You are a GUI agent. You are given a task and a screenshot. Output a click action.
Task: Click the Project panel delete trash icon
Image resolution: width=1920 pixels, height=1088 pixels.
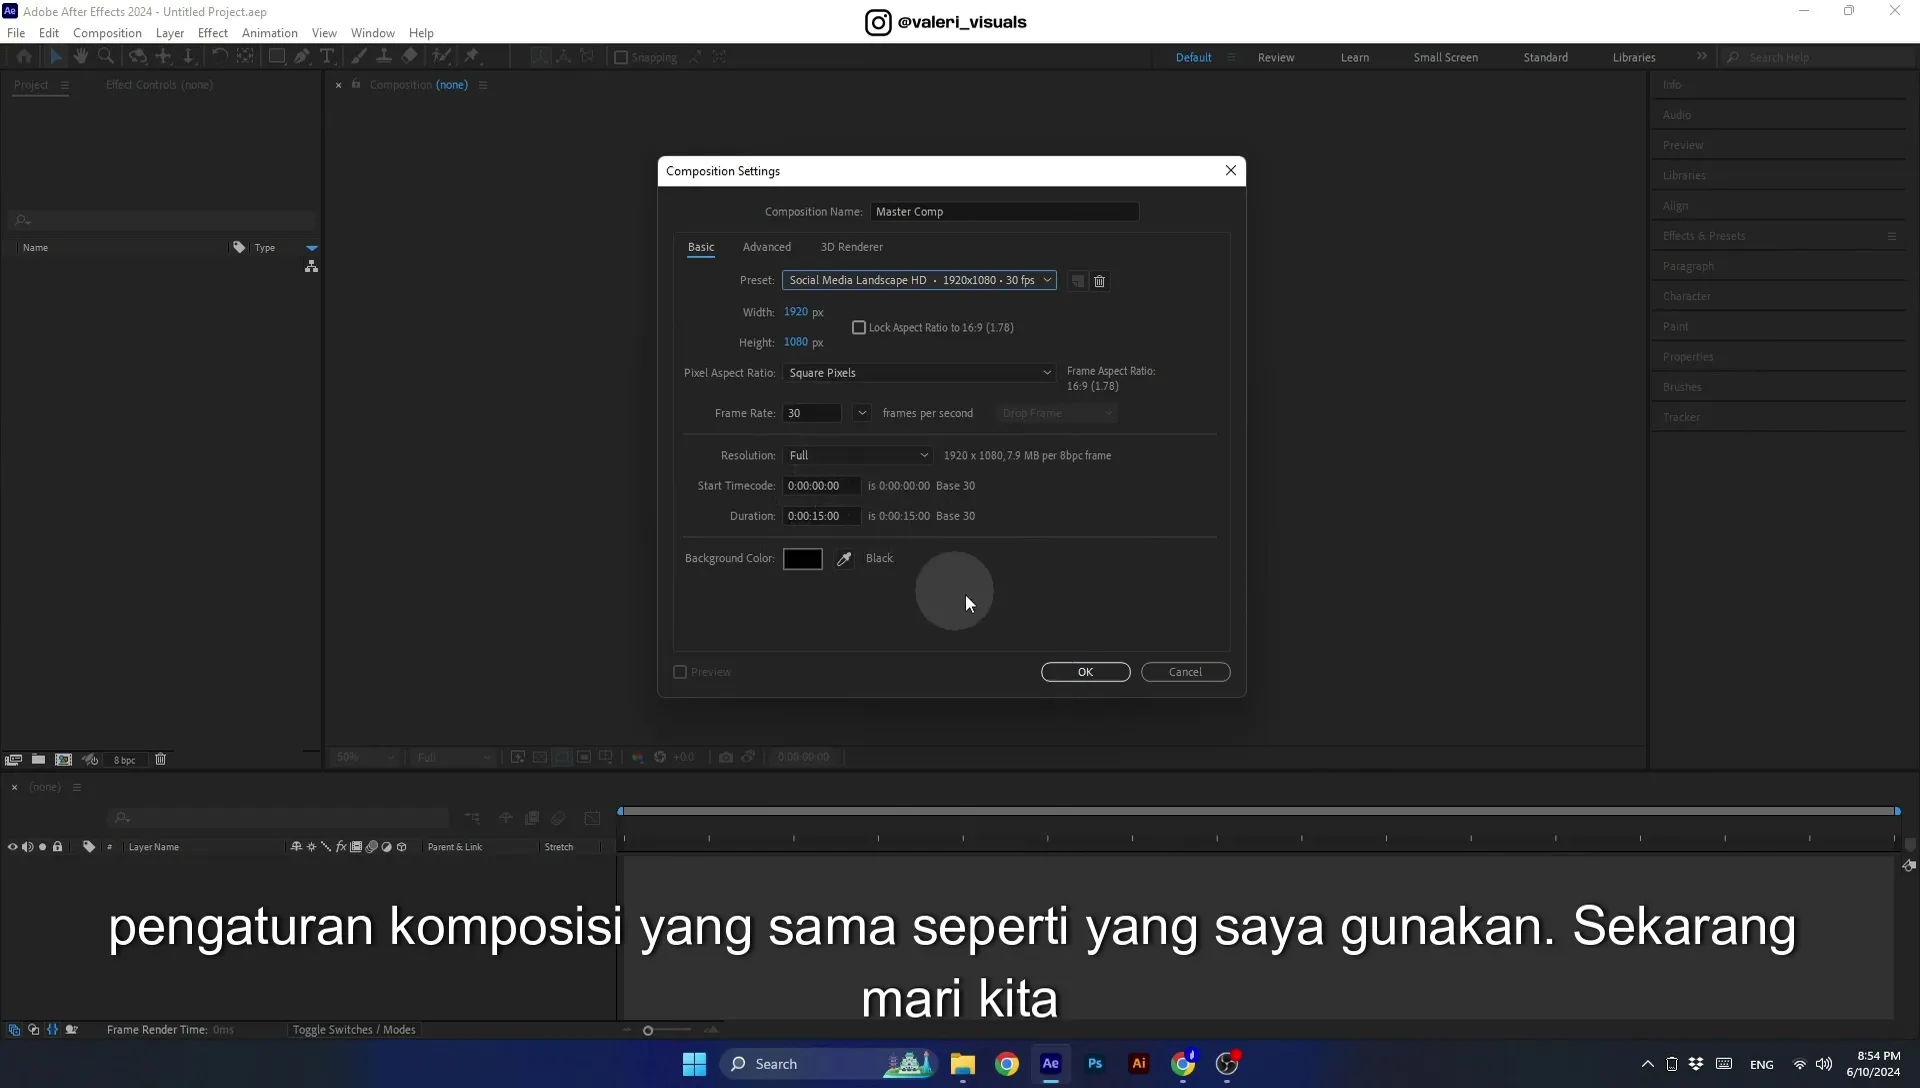[x=160, y=760]
